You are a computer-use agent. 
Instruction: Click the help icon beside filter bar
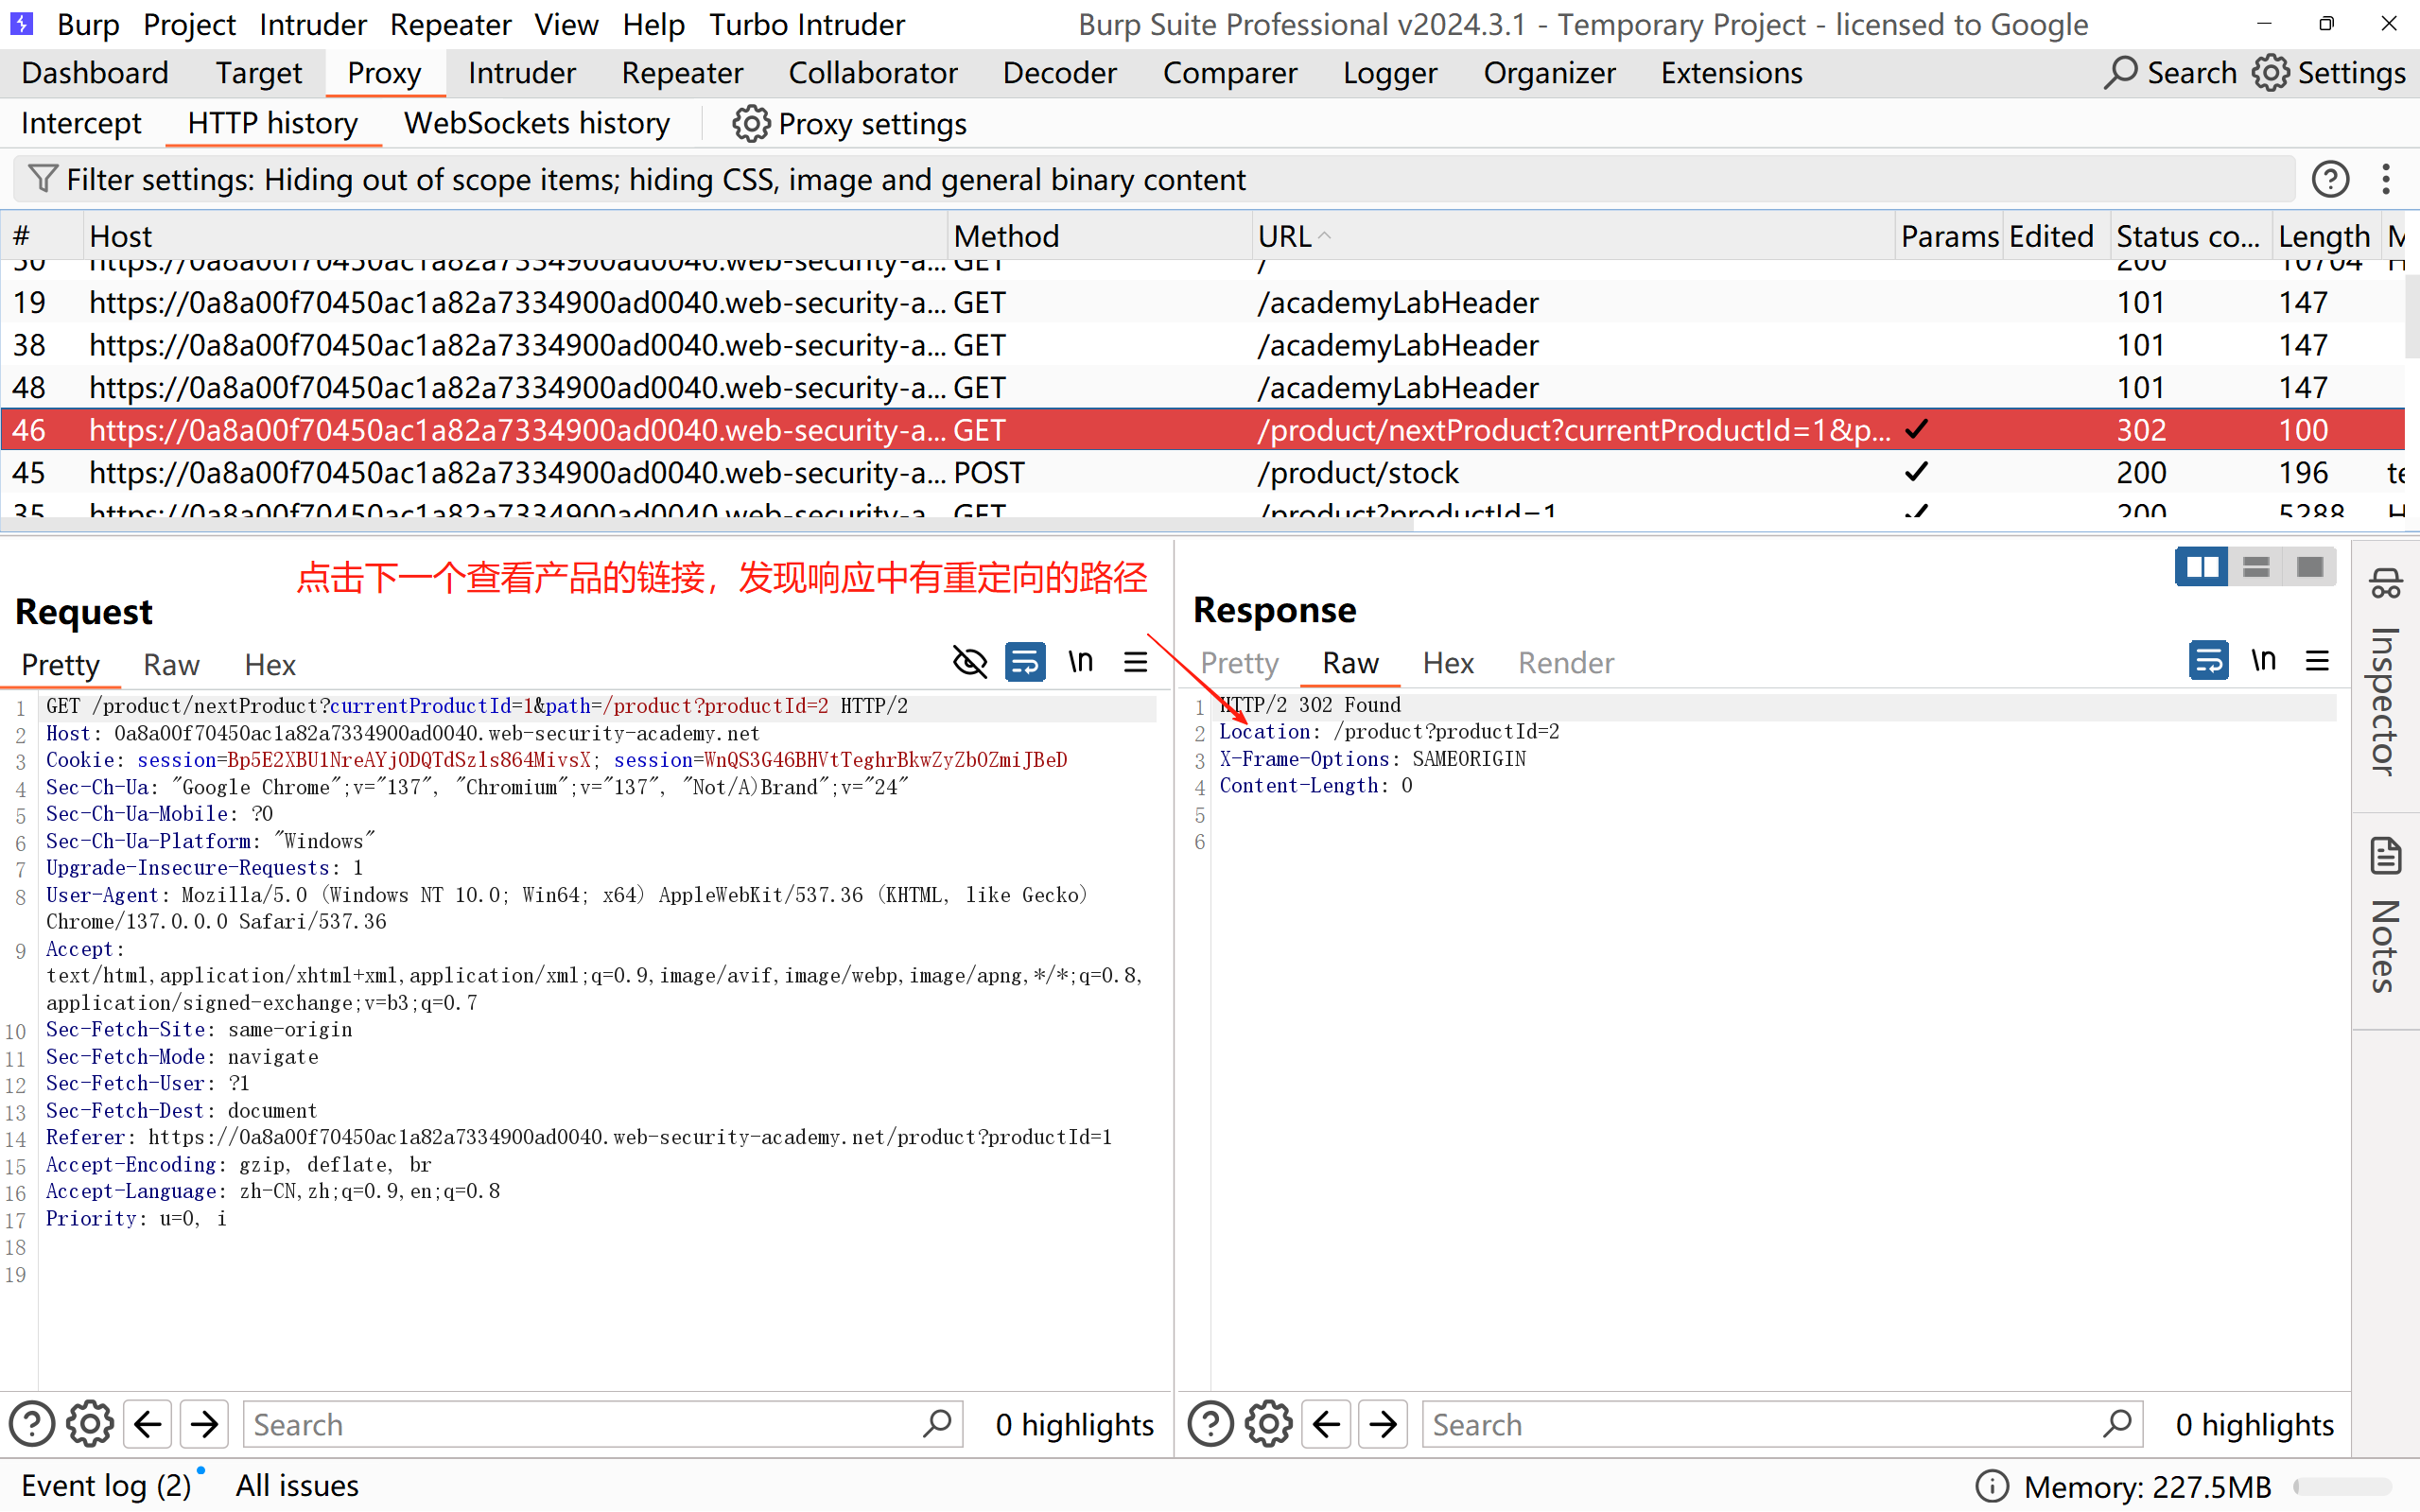2330,179
